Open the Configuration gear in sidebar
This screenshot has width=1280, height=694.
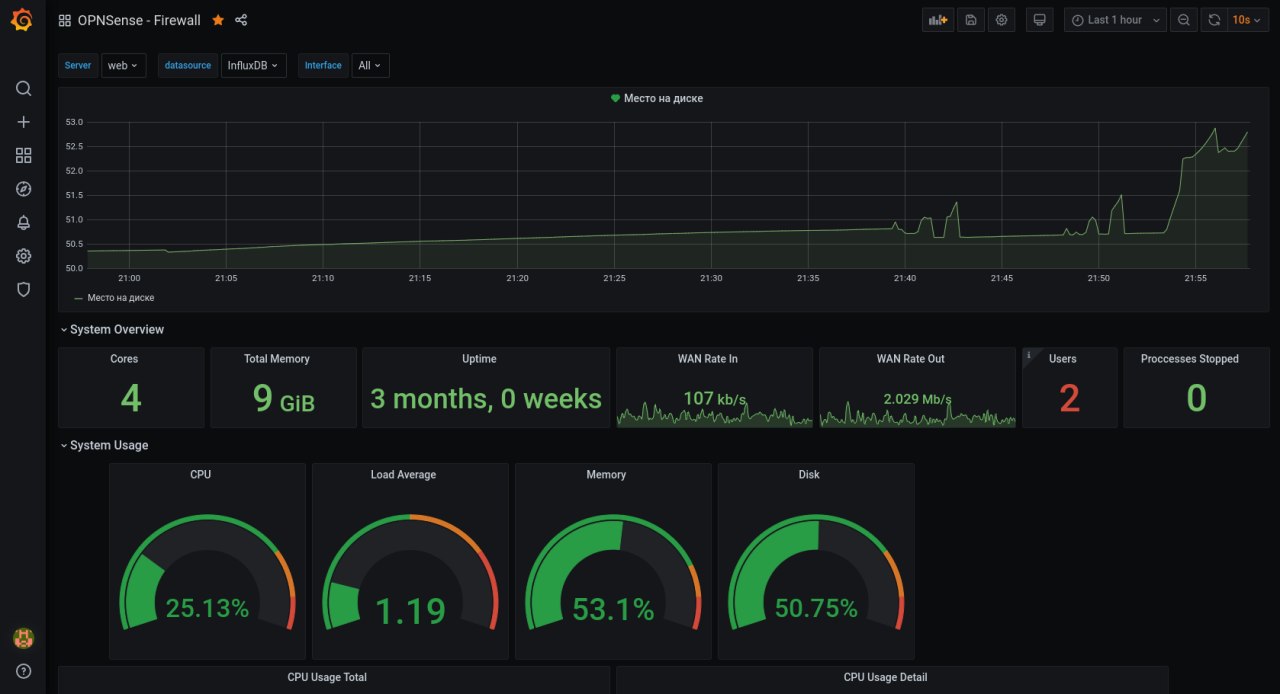tap(23, 256)
